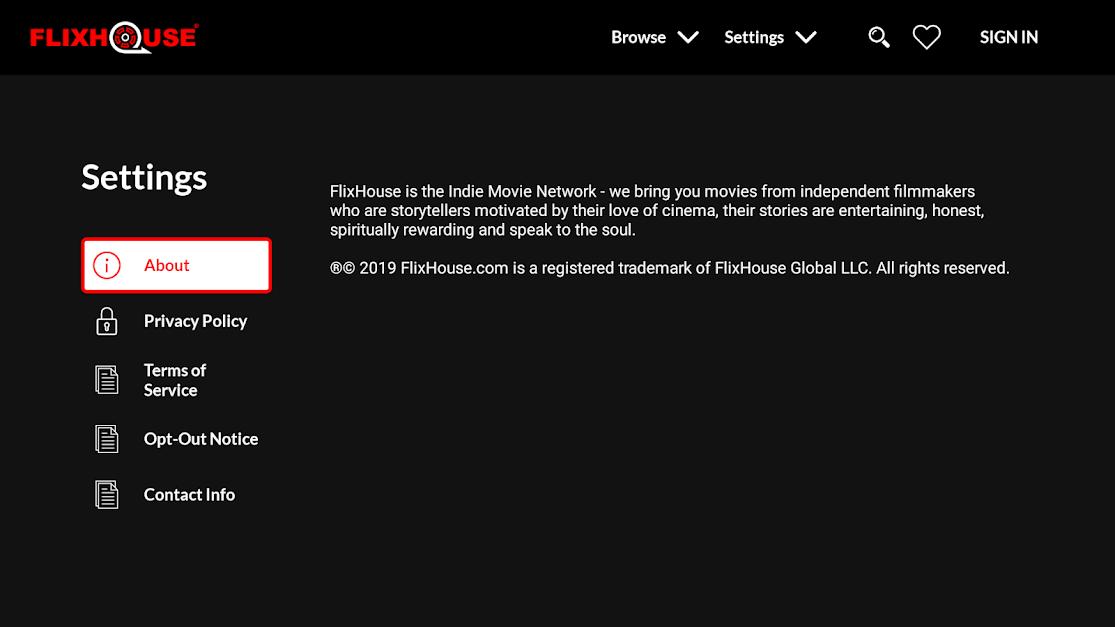The image size is (1115, 627).
Task: Click the About info circle icon
Action: click(x=107, y=265)
